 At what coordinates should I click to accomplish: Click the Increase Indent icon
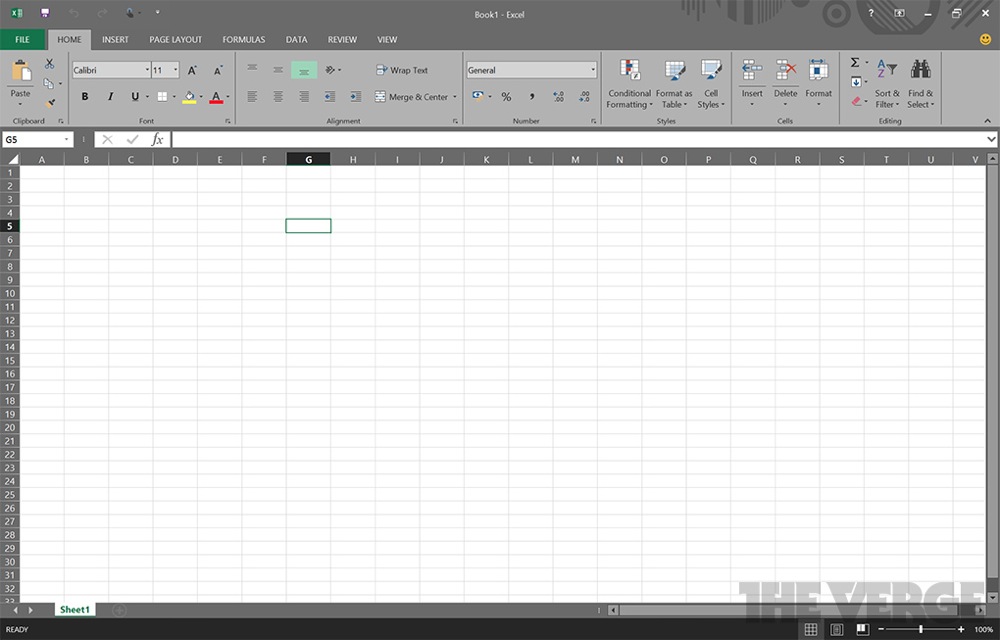356,97
